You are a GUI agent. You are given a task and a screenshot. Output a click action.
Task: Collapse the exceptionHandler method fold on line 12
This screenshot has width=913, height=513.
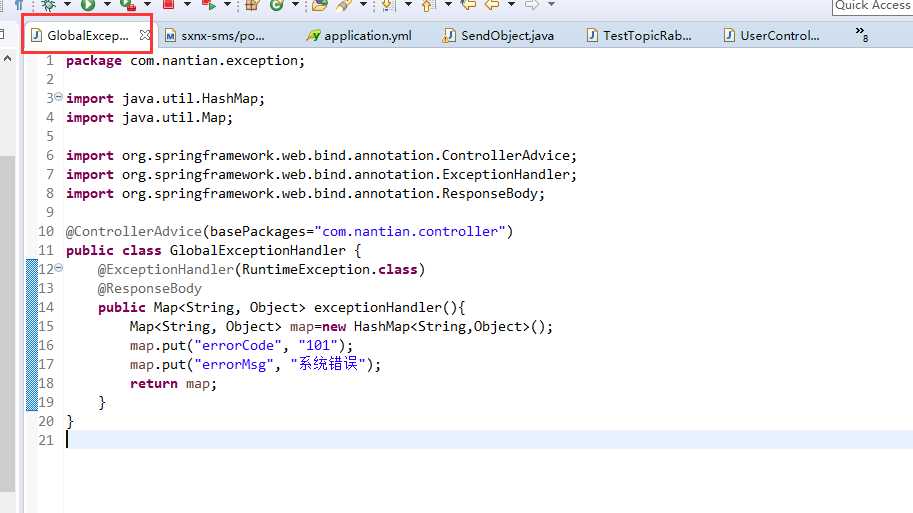click(58, 268)
